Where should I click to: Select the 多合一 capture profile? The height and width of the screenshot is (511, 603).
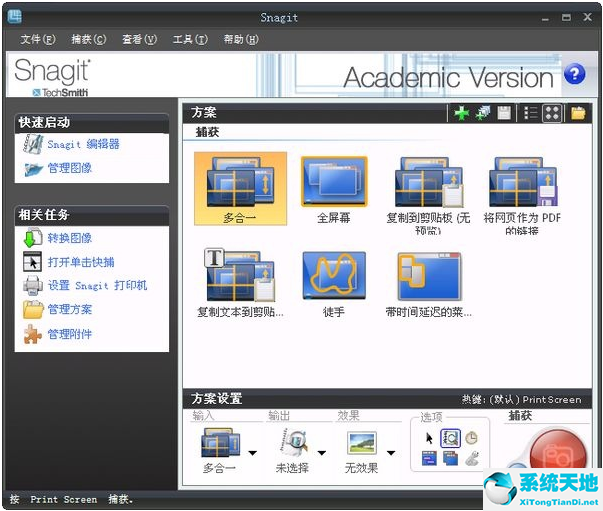click(x=240, y=188)
